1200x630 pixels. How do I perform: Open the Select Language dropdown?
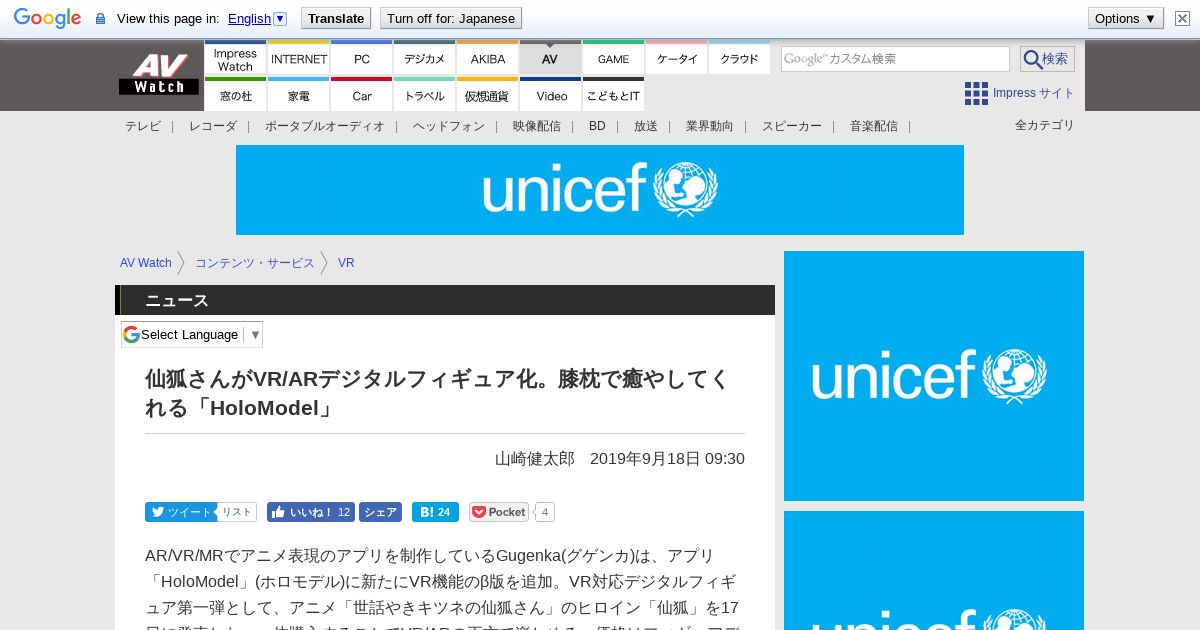(192, 335)
